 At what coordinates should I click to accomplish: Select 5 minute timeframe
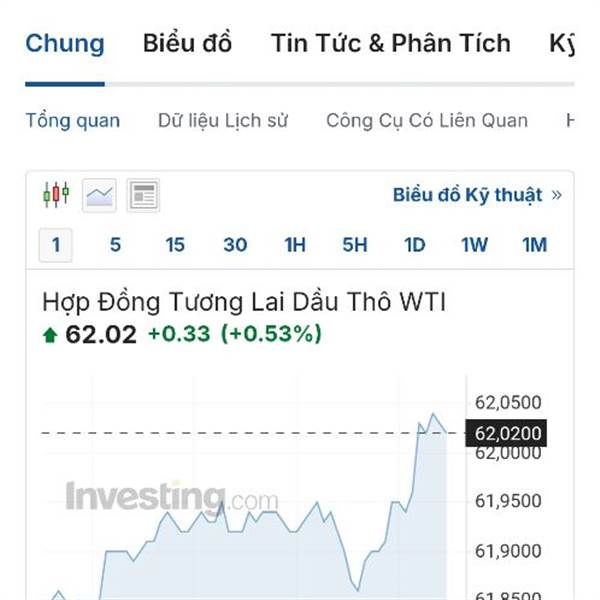[116, 245]
